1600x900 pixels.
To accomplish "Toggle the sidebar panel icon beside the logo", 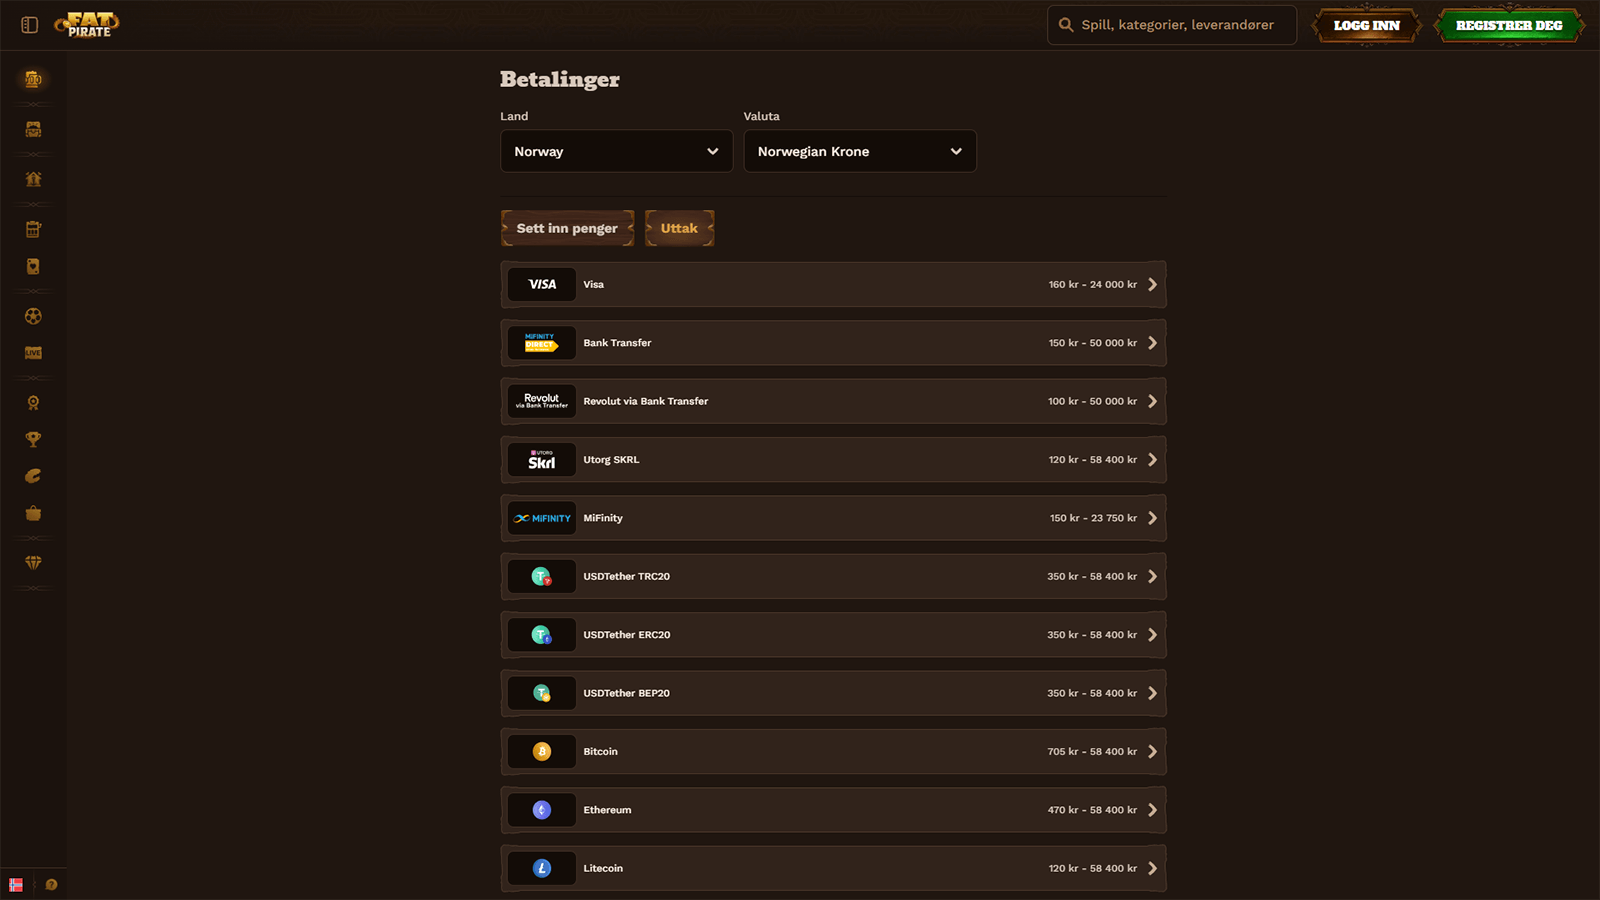I will click(30, 25).
